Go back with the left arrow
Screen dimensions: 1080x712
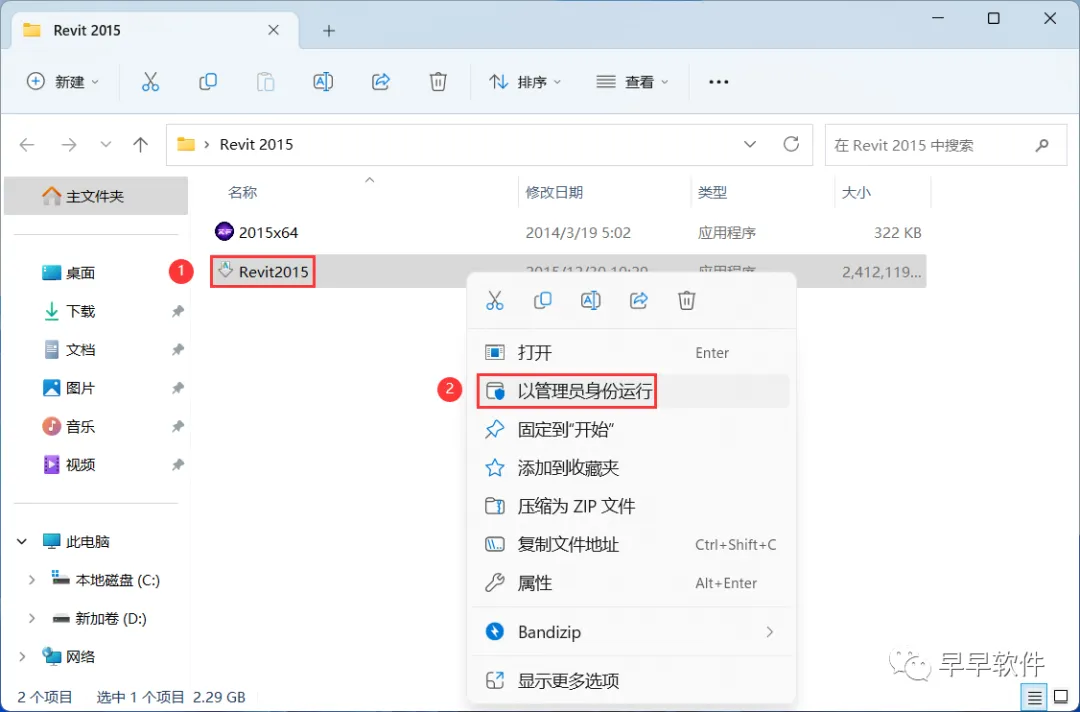point(27,145)
